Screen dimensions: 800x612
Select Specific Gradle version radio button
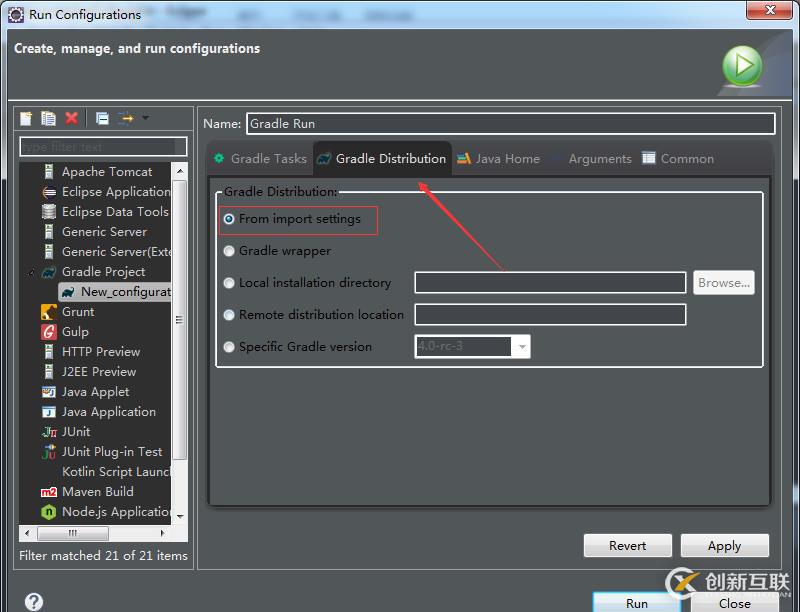click(x=229, y=347)
